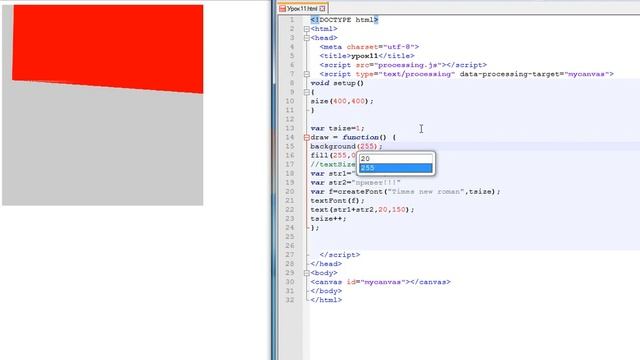Click the text(str1+str2,20,150); statement
This screenshot has width=640, height=360.
(362, 210)
